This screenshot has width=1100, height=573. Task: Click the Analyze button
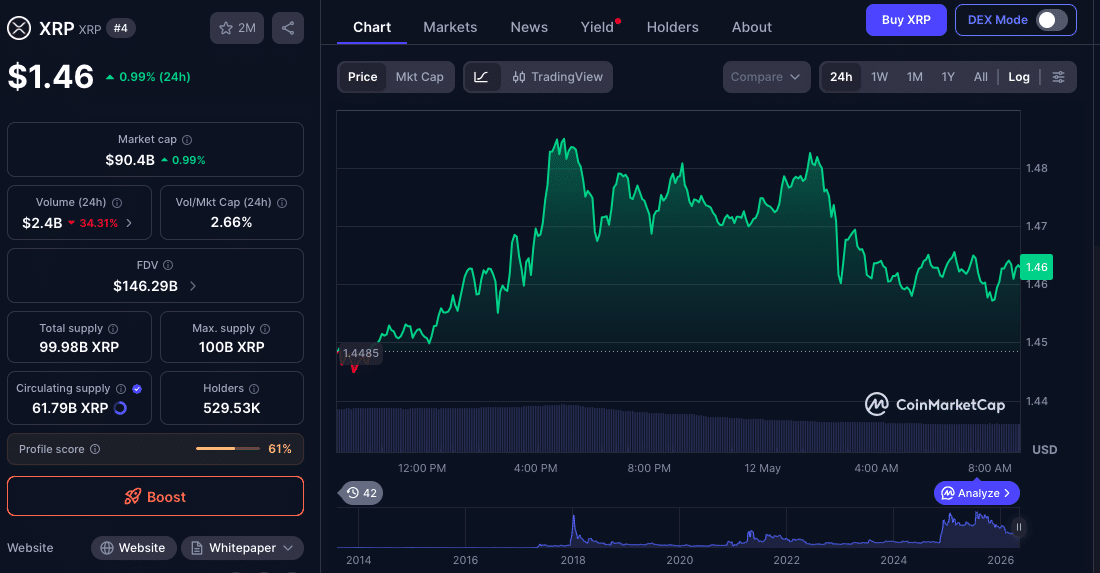click(x=977, y=493)
